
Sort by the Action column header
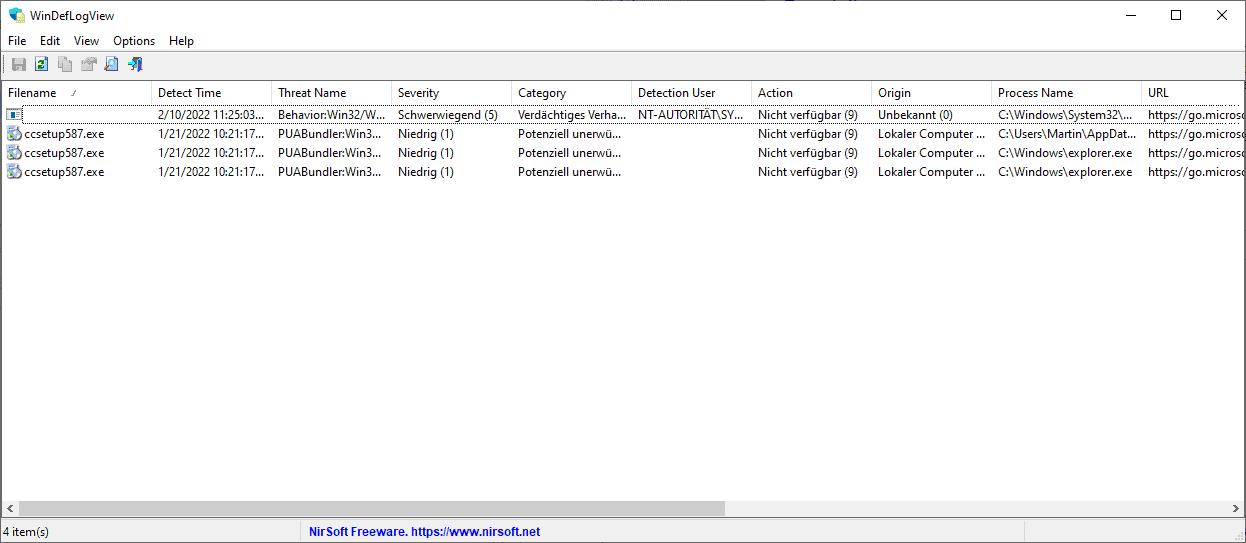pos(812,93)
